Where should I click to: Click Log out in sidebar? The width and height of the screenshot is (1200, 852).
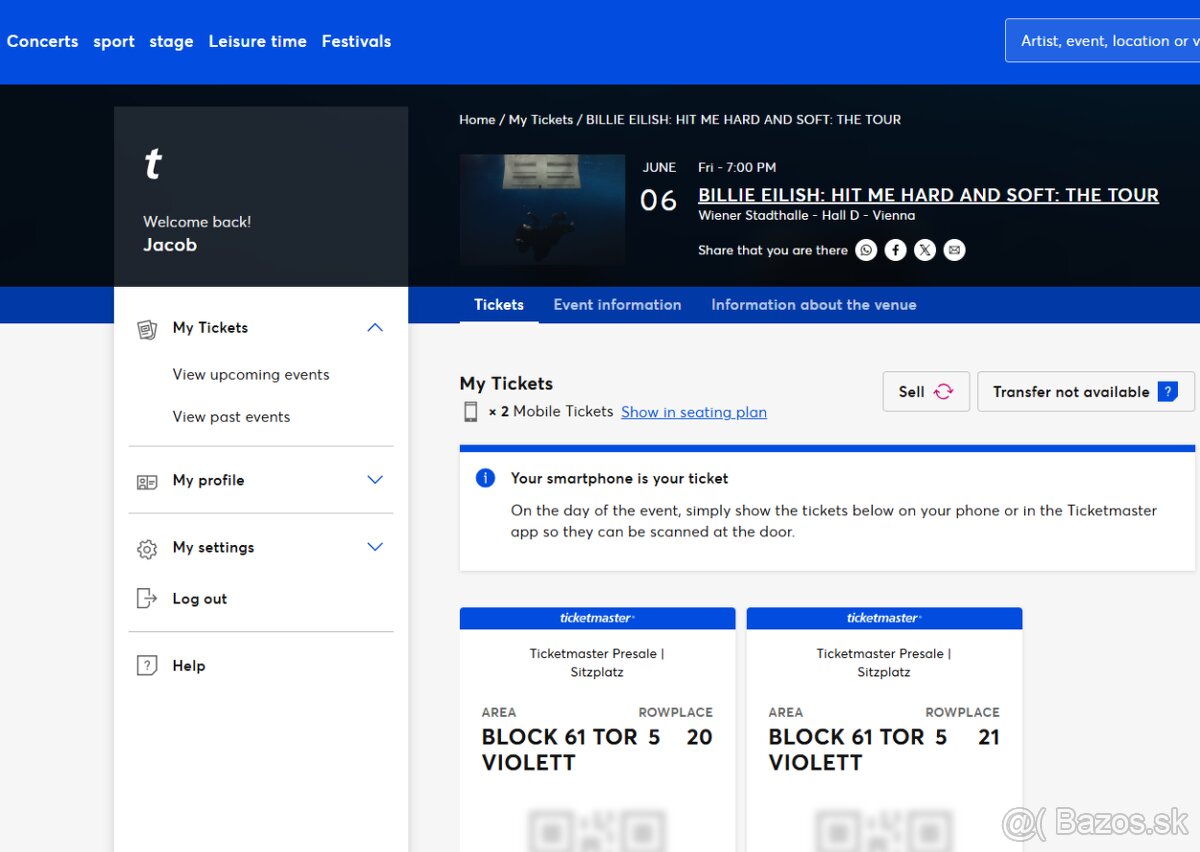pyautogui.click(x=200, y=599)
